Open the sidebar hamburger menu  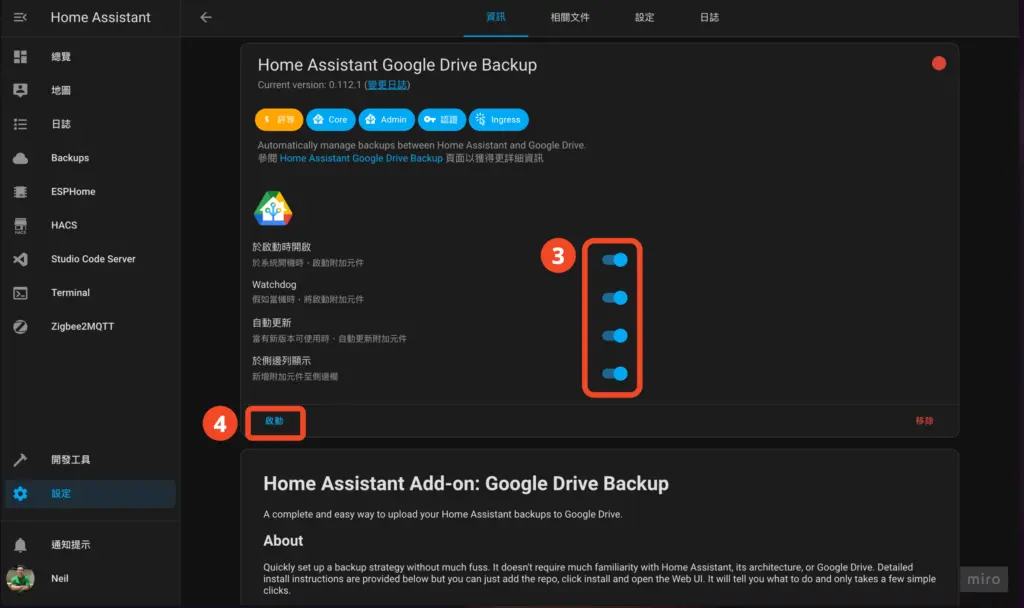22,17
